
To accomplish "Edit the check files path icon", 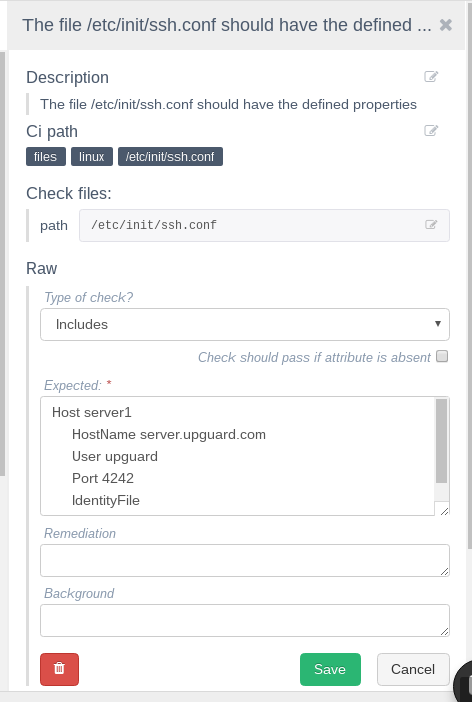I will [431, 225].
